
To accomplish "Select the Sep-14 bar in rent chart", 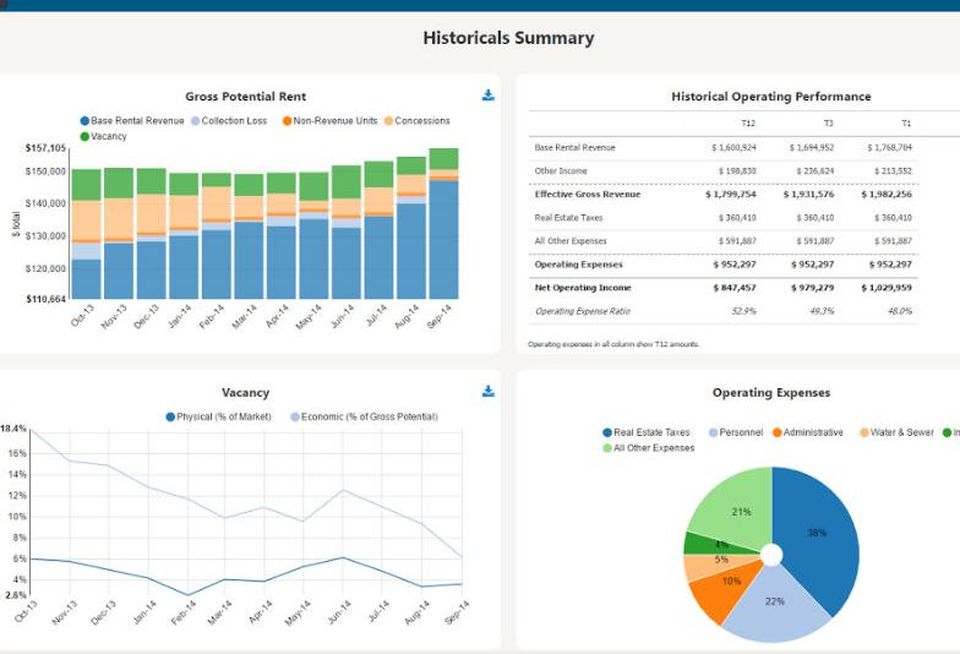I will click(444, 224).
